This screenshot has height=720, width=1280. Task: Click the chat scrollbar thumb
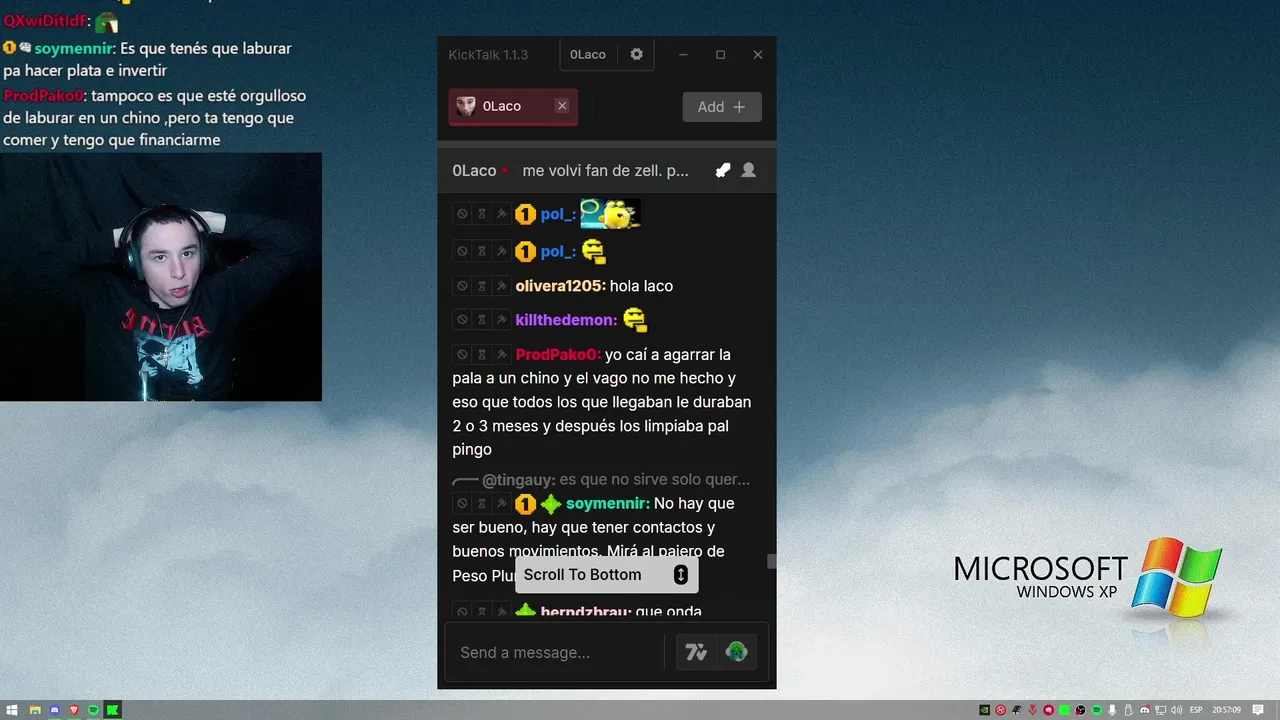pyautogui.click(x=772, y=562)
